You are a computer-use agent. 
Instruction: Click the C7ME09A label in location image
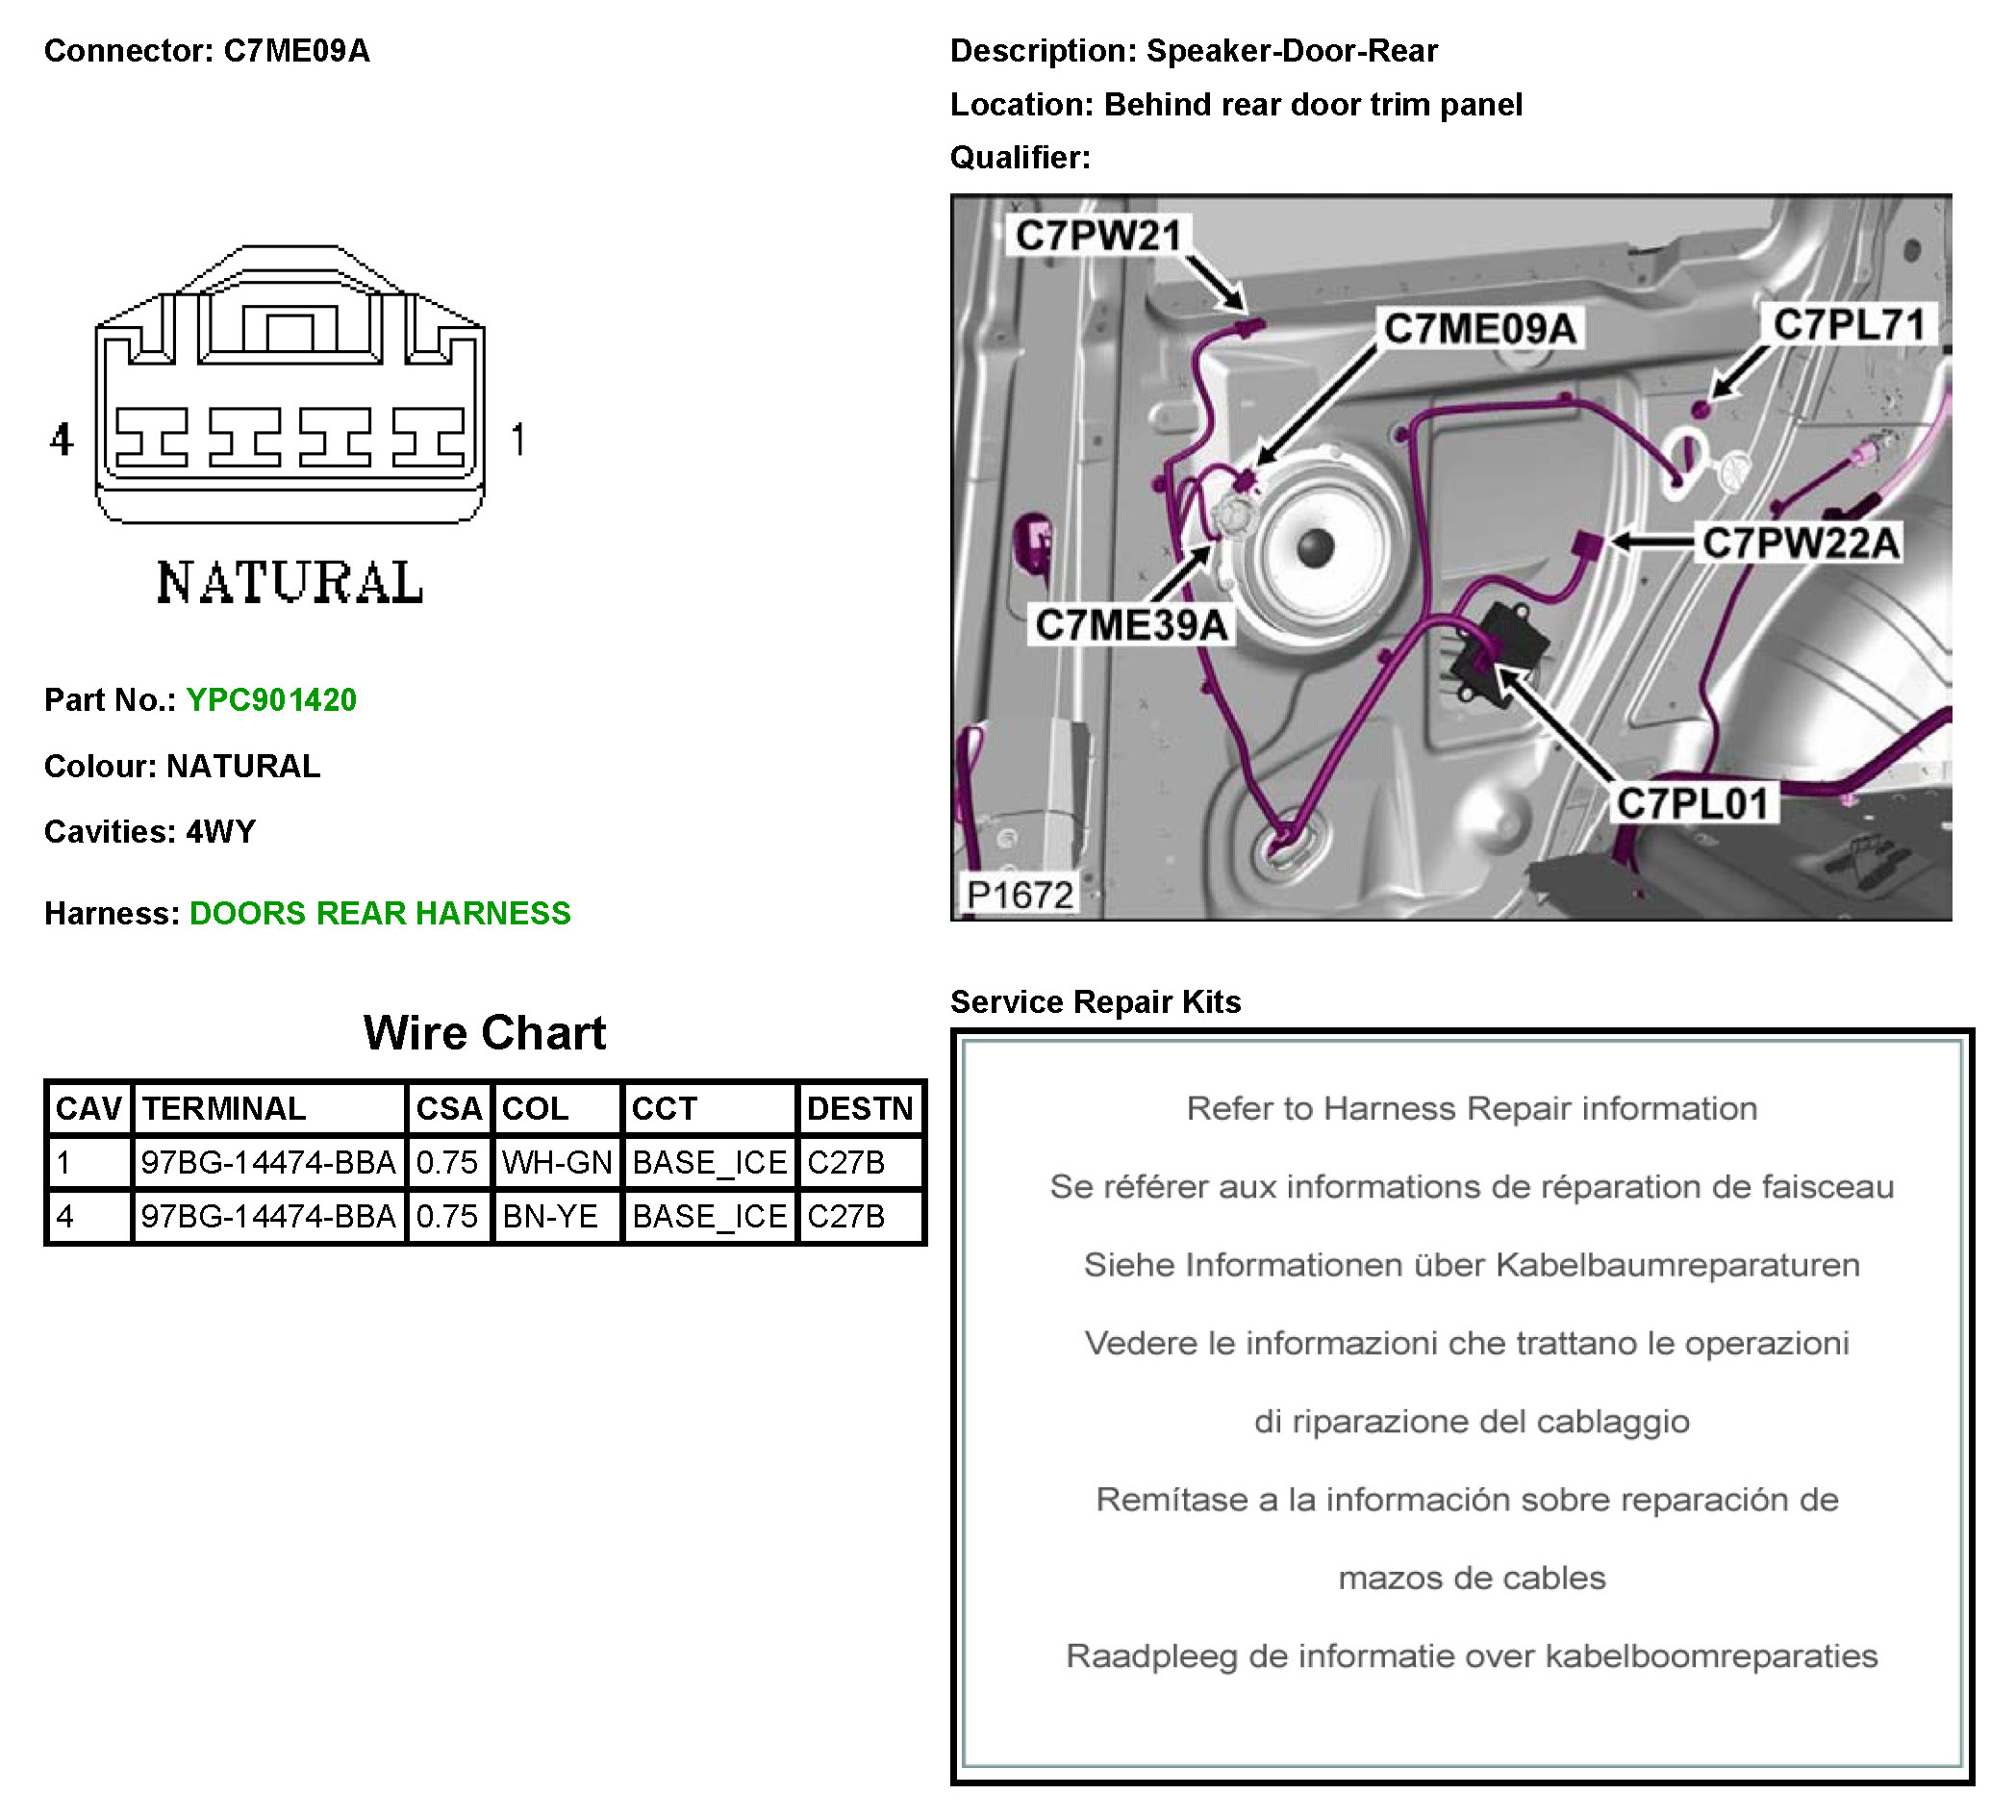(1480, 328)
